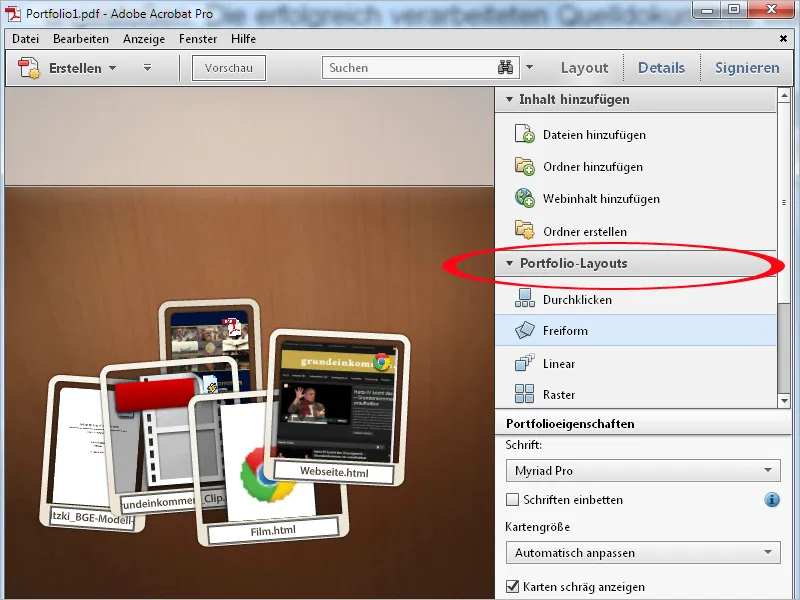
Task: Click the panel scrollbar up arrow
Action: (784, 95)
